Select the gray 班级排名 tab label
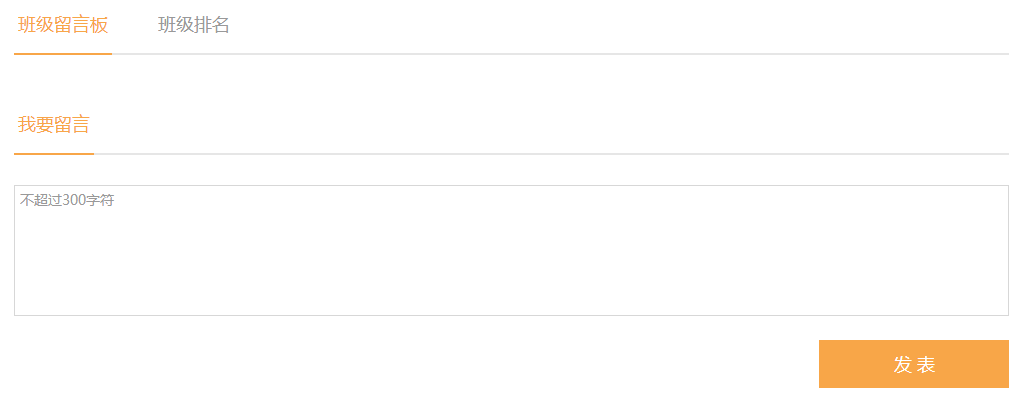This screenshot has width=1022, height=398. 194,25
